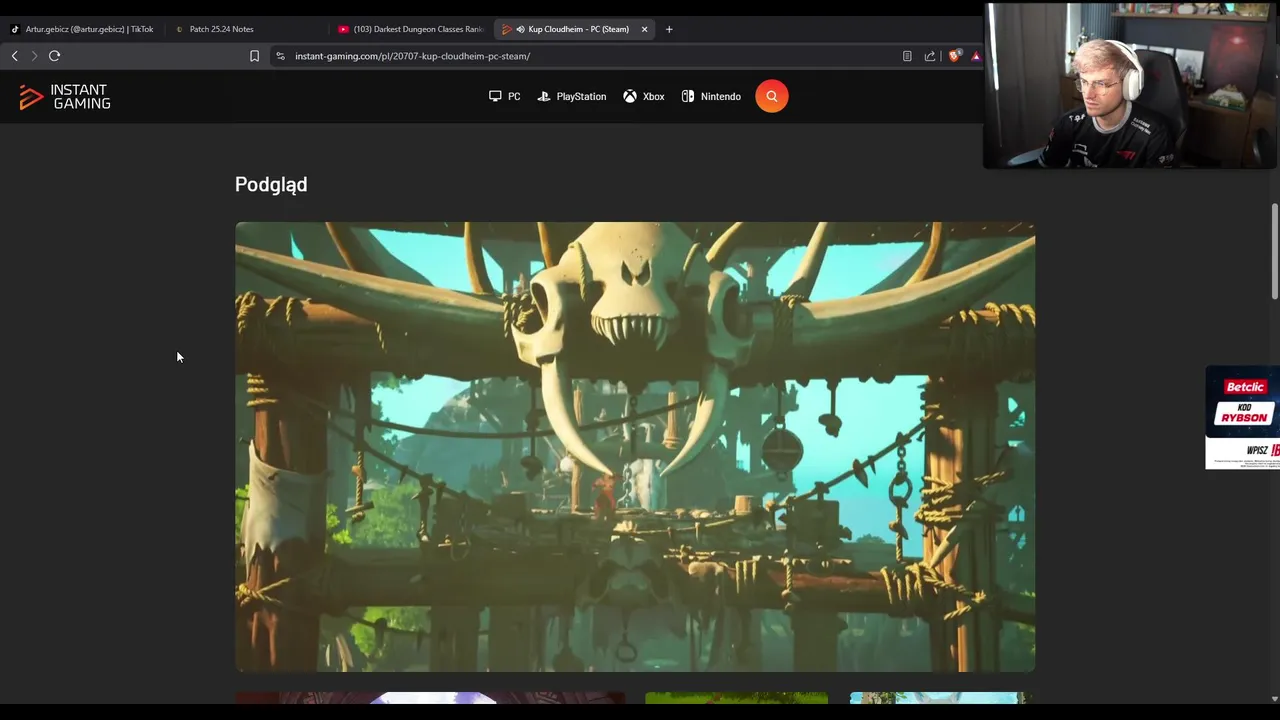
Task: Click the Betclic Rybson ad banner
Action: pyautogui.click(x=1242, y=417)
